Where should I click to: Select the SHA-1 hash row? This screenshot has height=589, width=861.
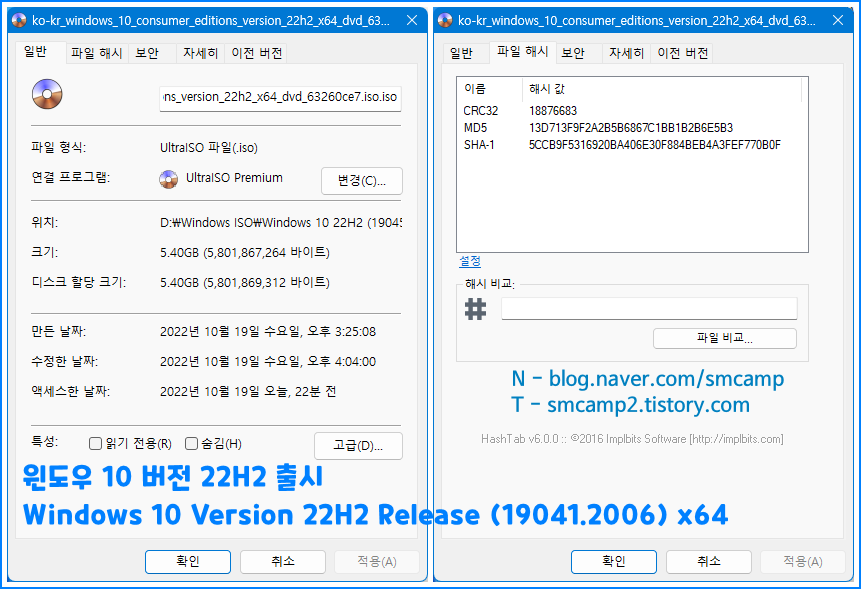(x=631, y=145)
